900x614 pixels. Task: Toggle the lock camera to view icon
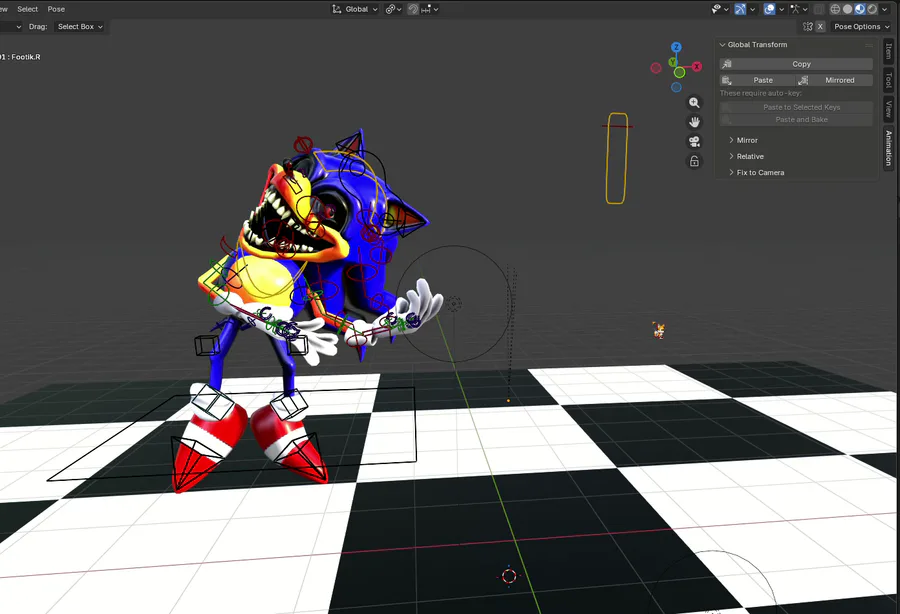pos(694,161)
